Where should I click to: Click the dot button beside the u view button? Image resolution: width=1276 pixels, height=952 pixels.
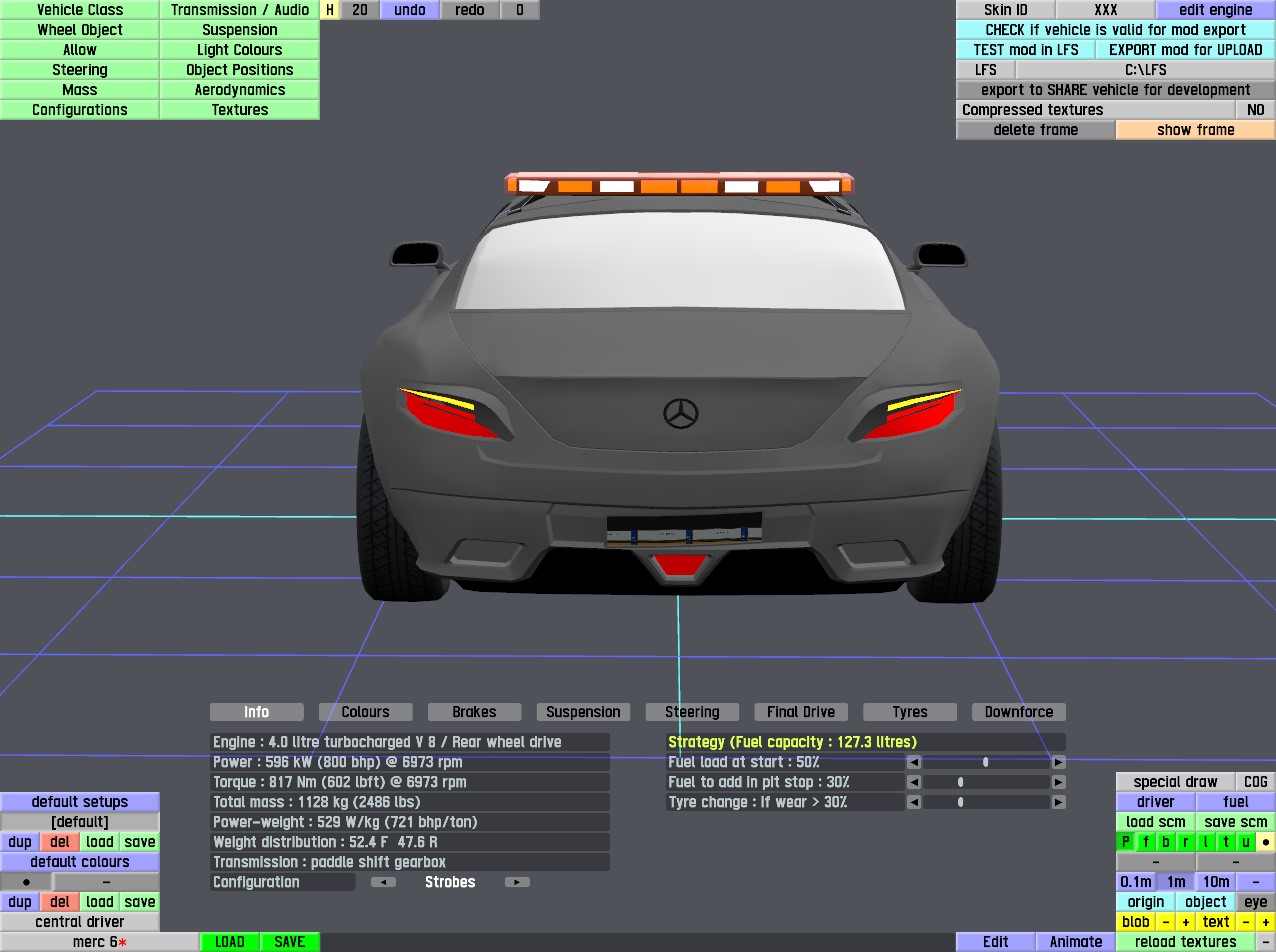pyautogui.click(x=1266, y=842)
